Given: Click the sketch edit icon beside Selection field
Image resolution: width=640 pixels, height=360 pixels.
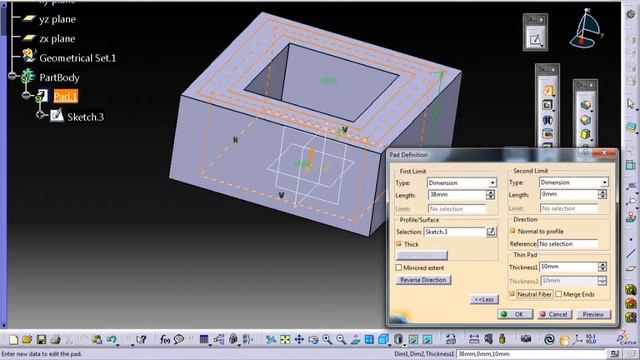Looking at the screenshot, I should [491, 232].
